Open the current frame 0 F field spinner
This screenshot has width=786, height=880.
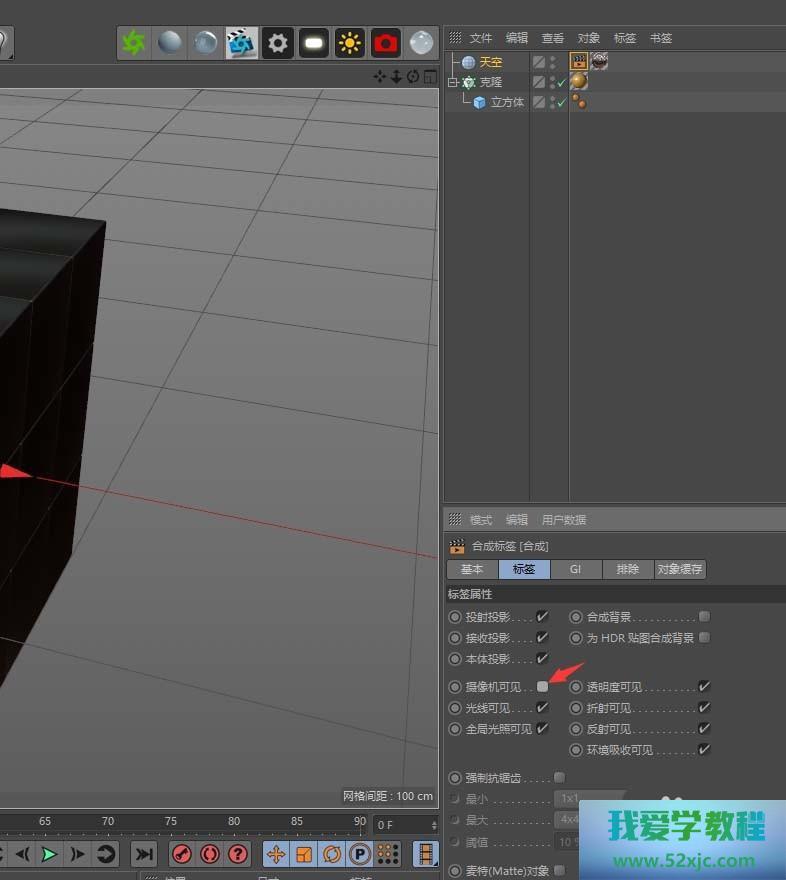coord(434,825)
